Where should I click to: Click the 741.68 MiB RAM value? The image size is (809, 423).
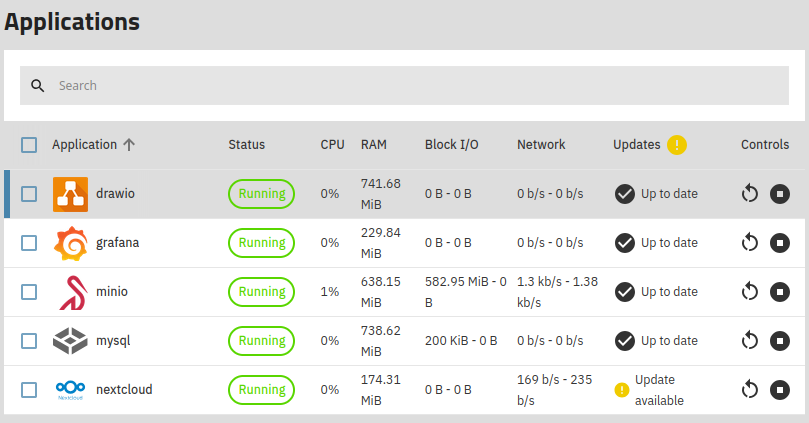pyautogui.click(x=381, y=194)
